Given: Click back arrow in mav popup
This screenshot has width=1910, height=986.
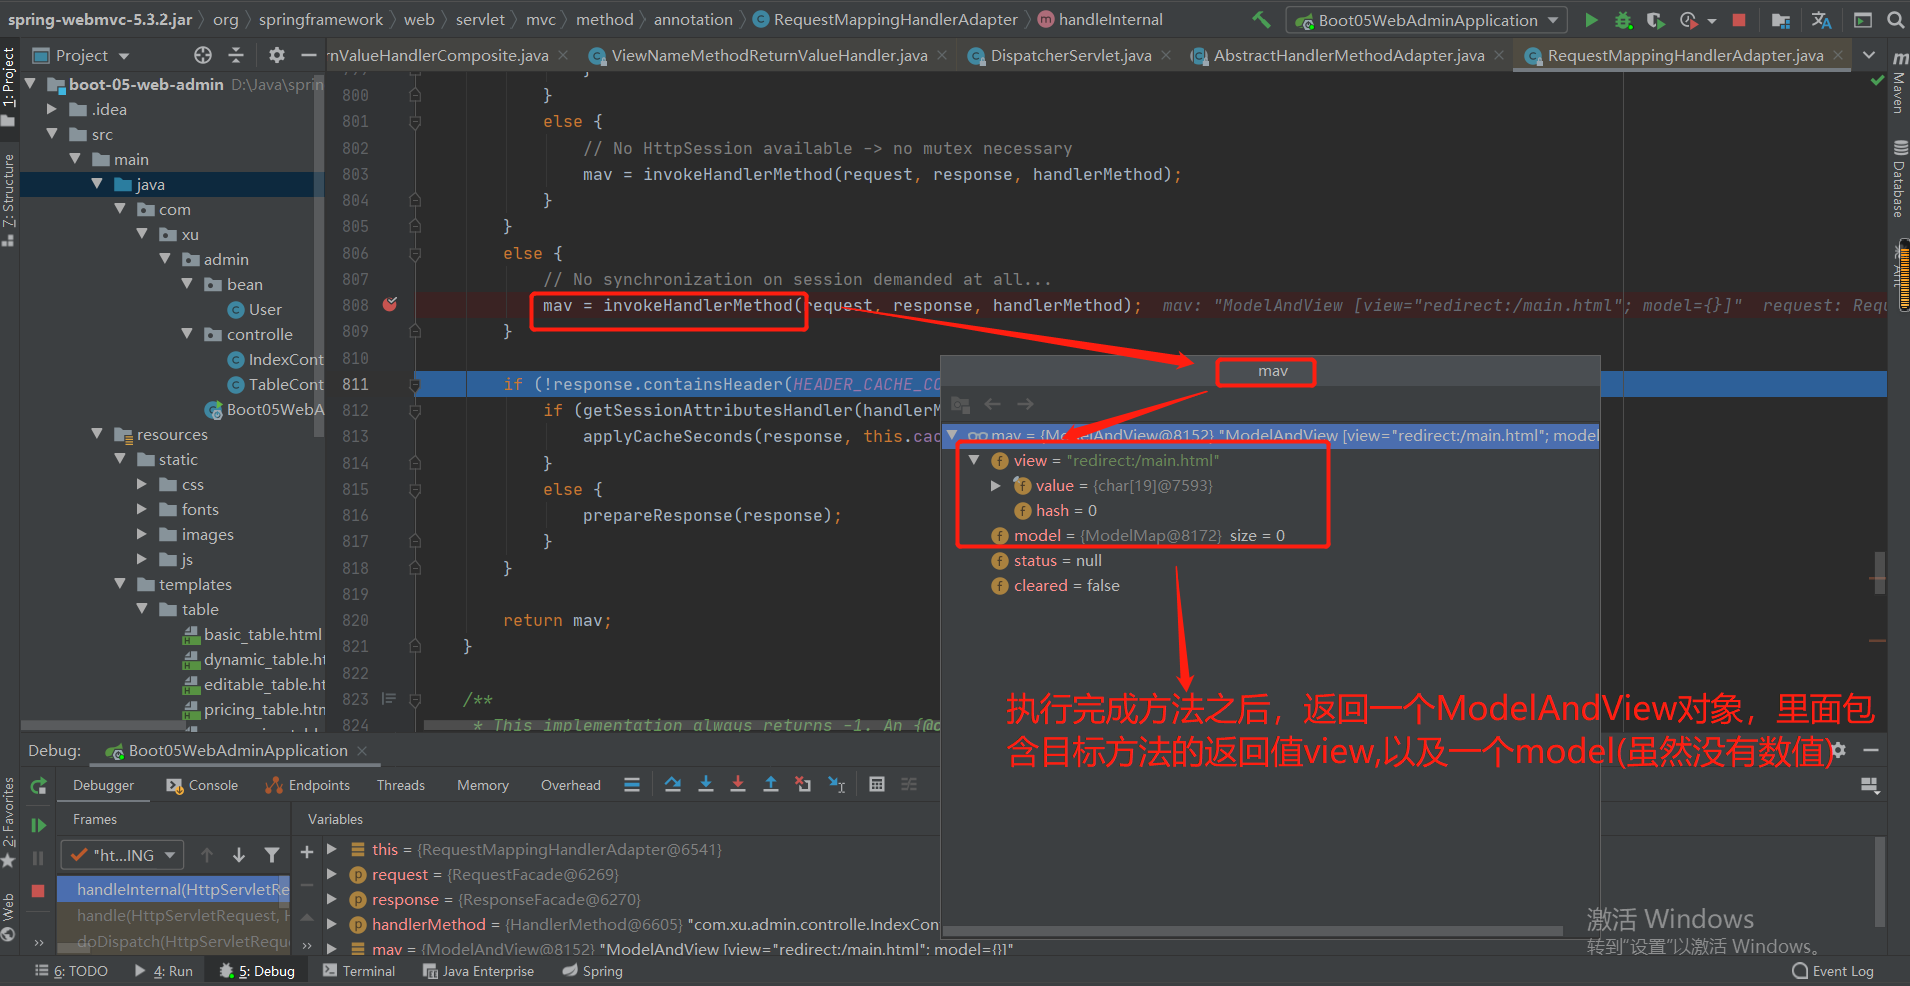Looking at the screenshot, I should [993, 404].
